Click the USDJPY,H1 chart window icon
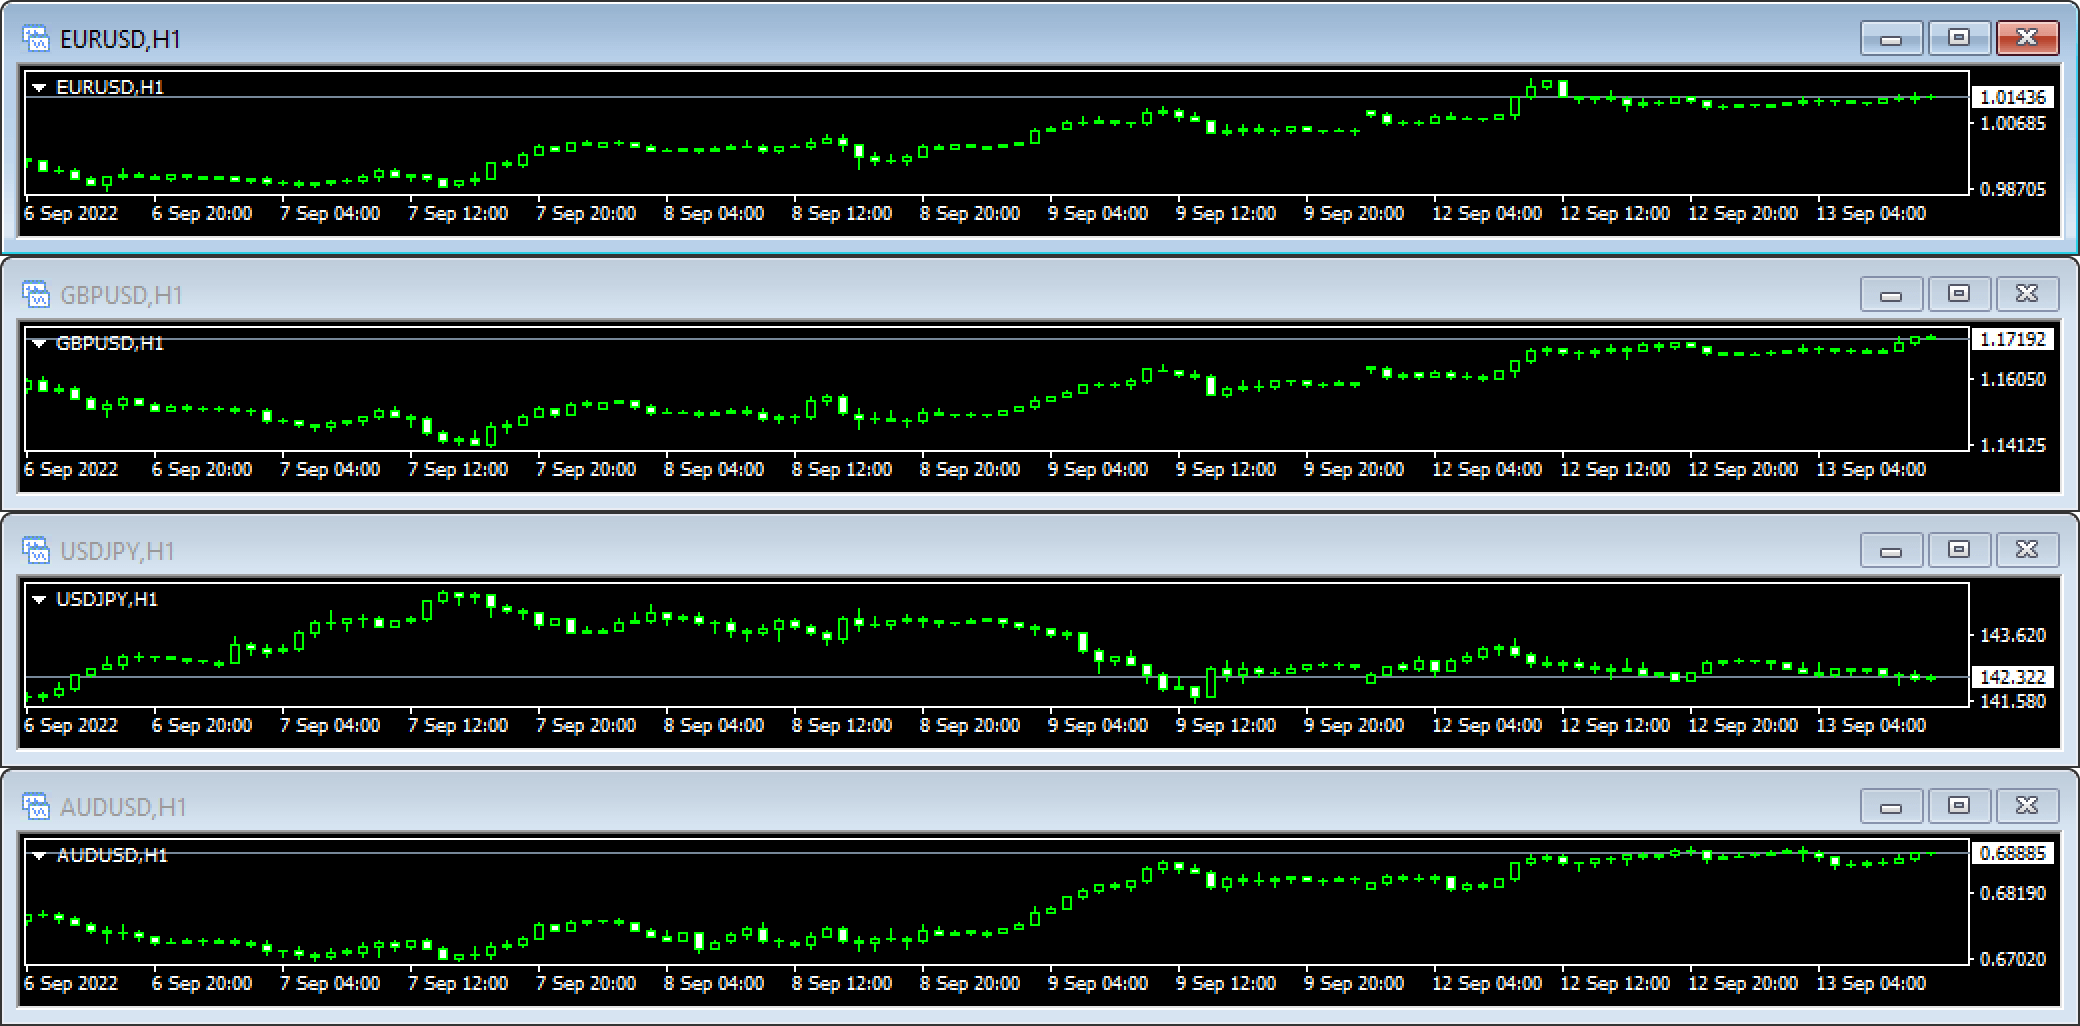 (x=36, y=551)
